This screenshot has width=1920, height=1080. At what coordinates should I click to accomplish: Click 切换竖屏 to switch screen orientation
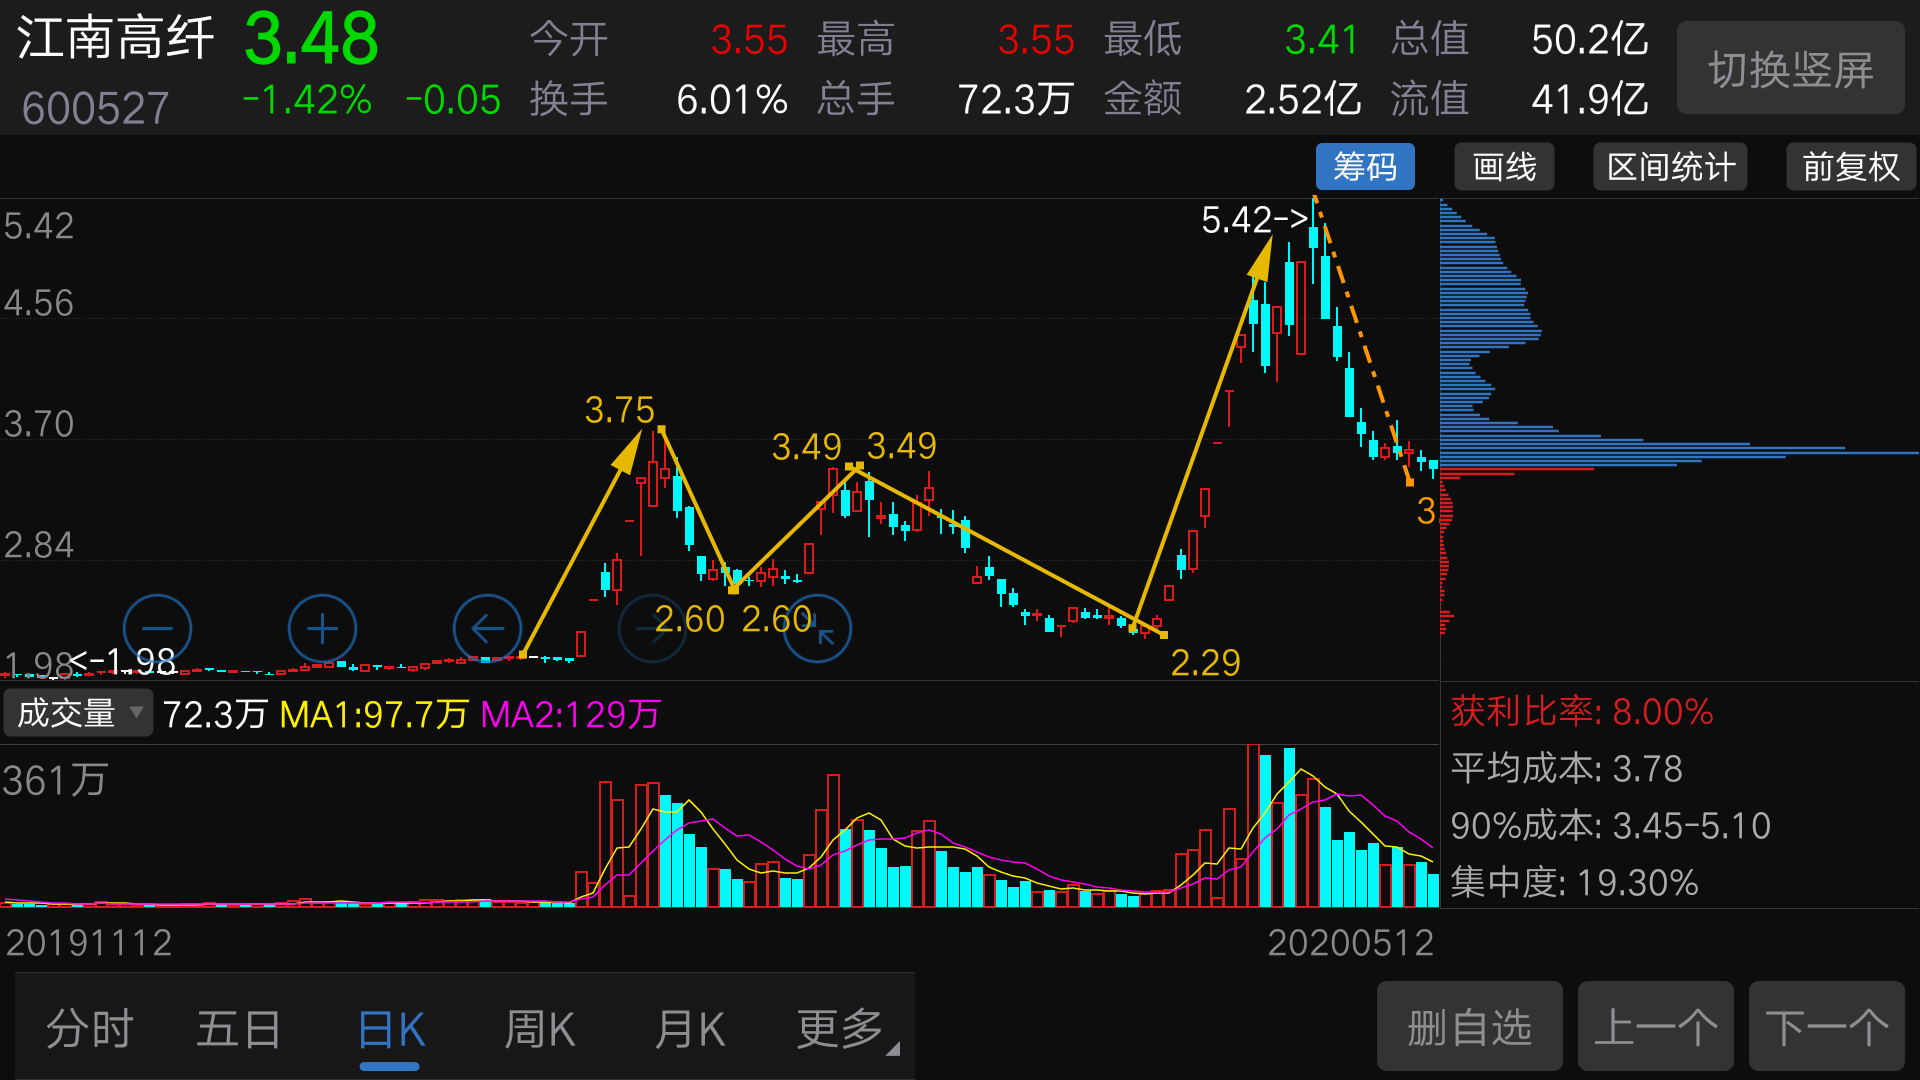point(1789,68)
